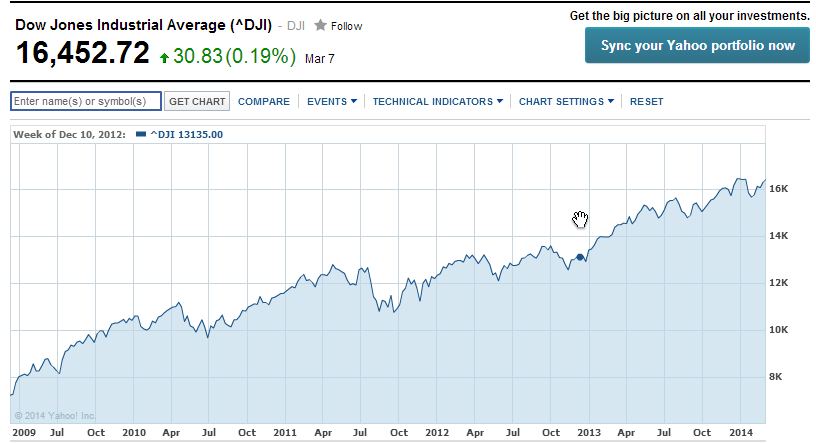Viewport: 816px width, 443px height.
Task: Expand the TECHNICAL INDICATORS dropdown
Action: click(x=438, y=102)
